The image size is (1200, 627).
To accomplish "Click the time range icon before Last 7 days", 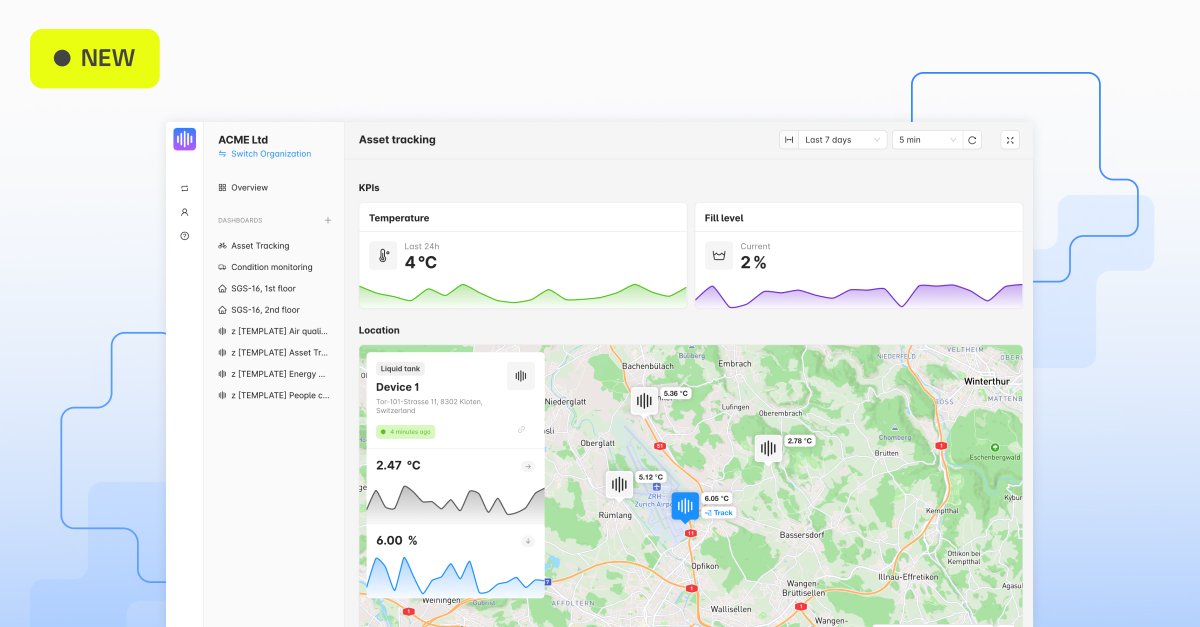I will coord(789,140).
